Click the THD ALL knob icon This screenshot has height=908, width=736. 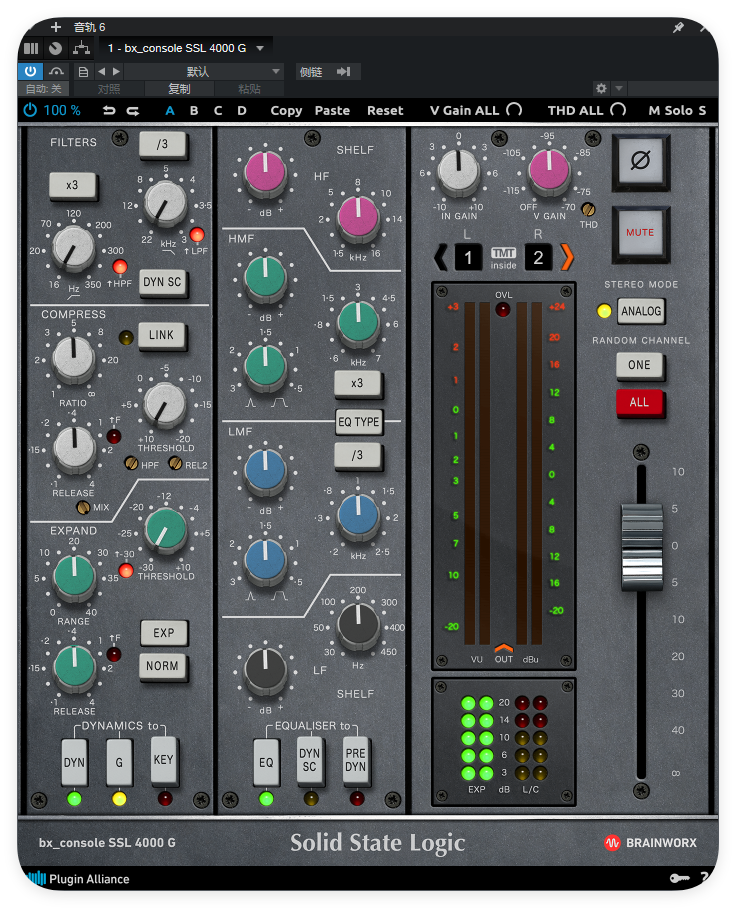[618, 110]
